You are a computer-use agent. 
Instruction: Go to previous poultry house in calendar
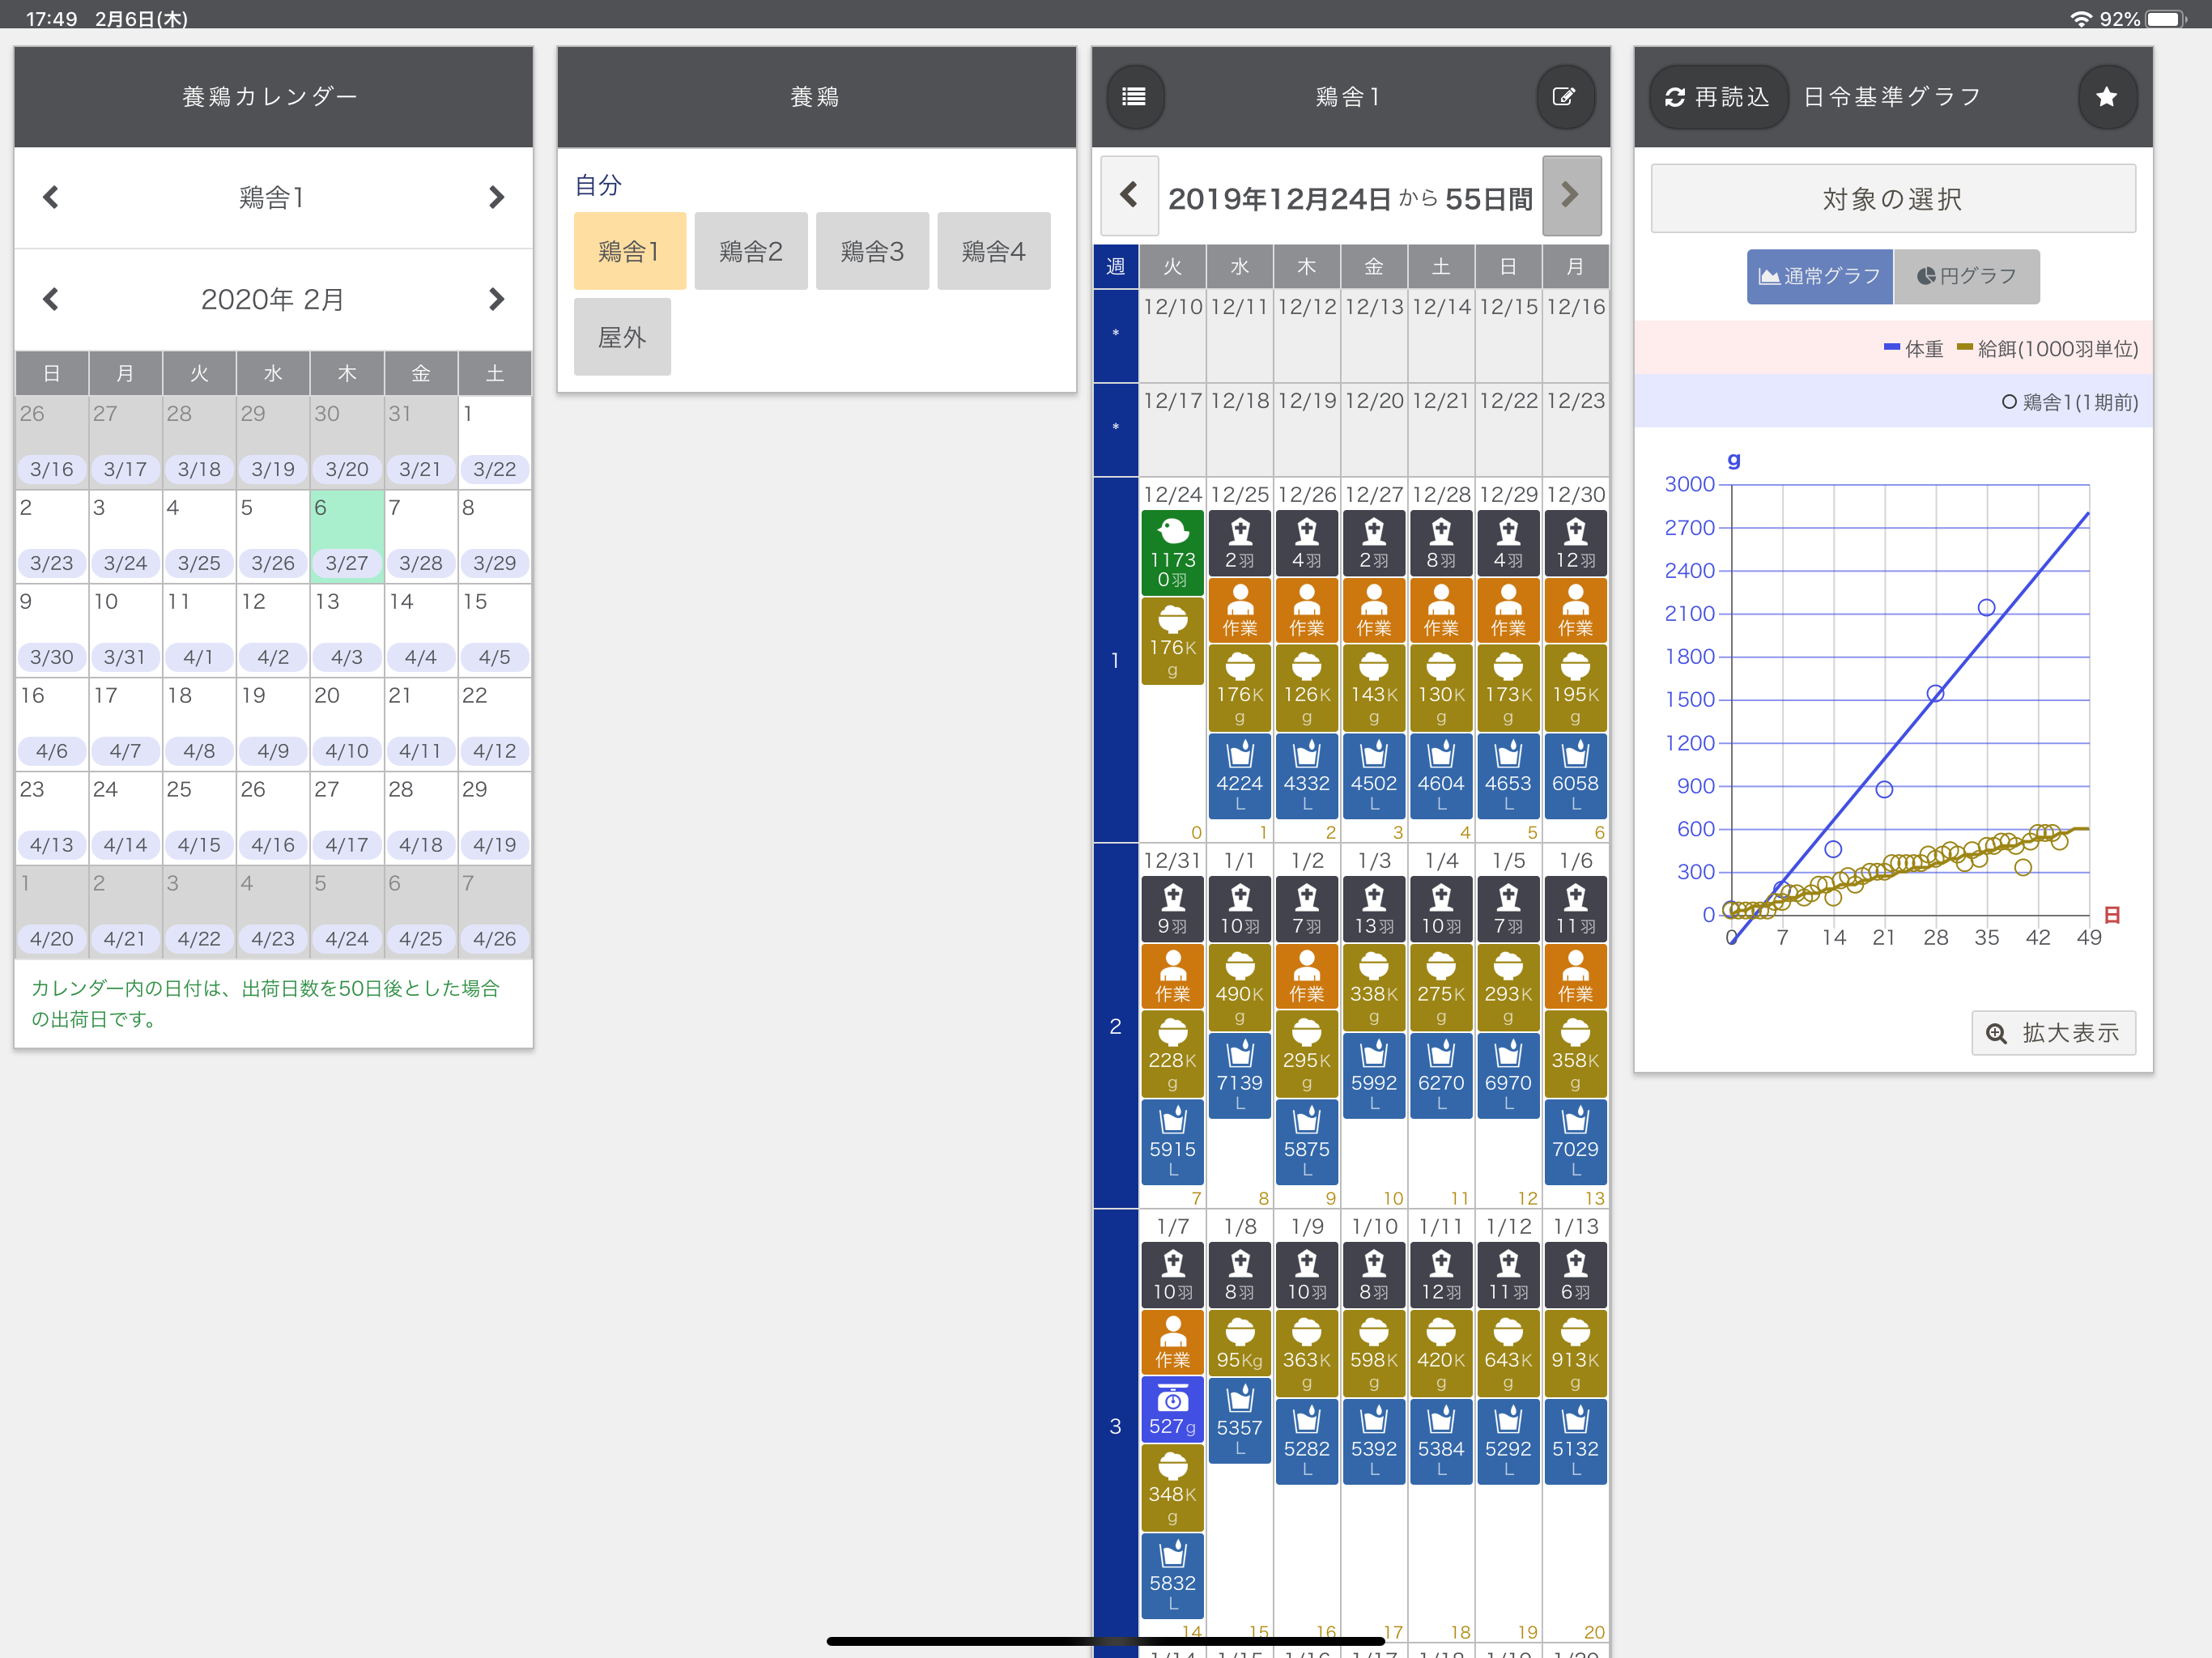pos(51,197)
